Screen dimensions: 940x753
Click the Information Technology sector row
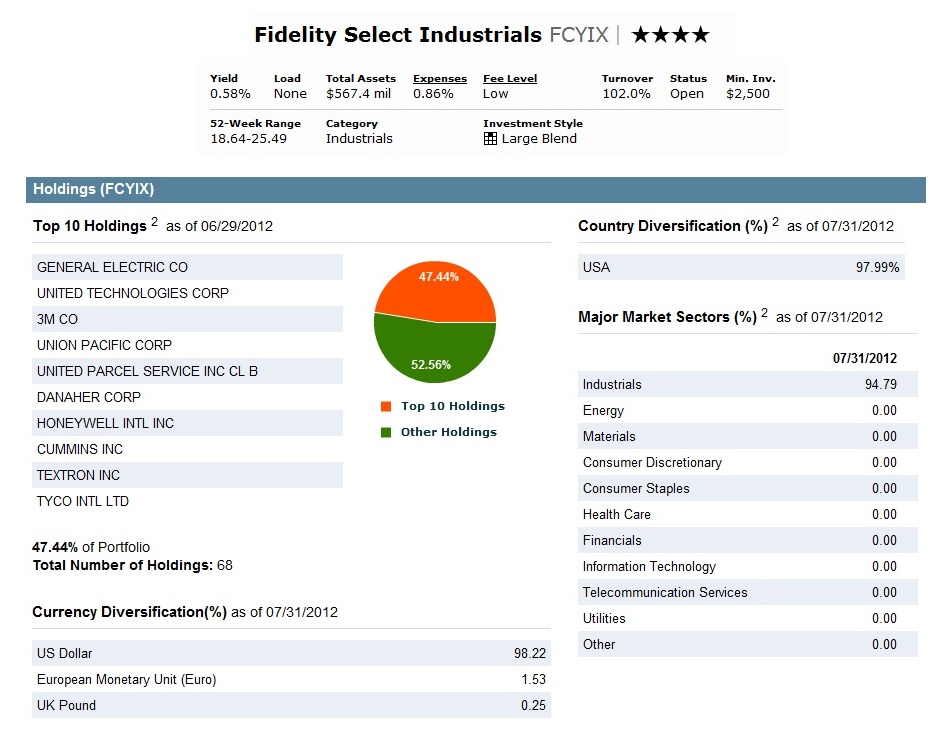[x=748, y=567]
